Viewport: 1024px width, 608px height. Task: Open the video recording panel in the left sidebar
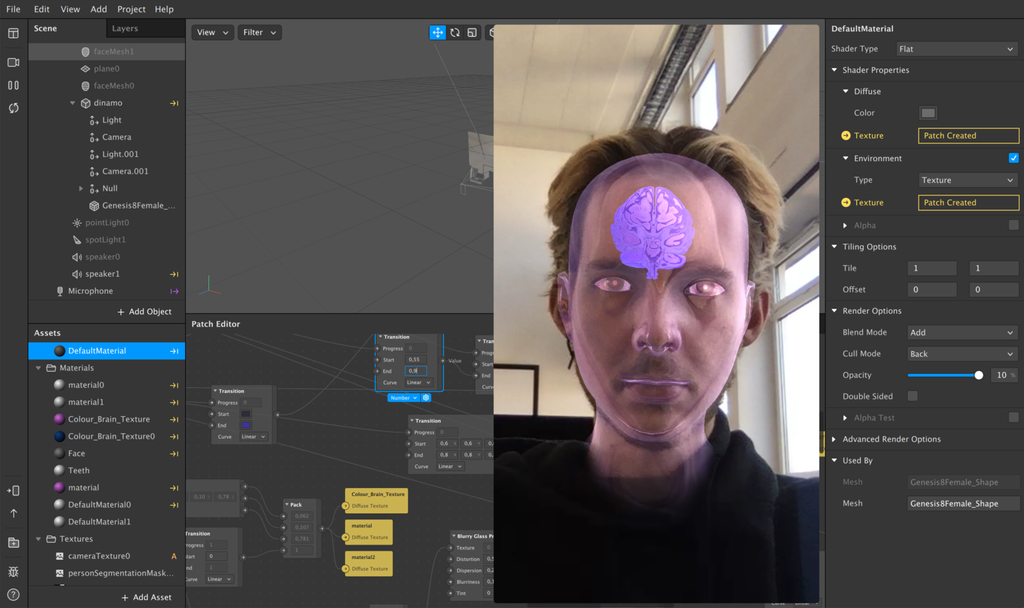13,61
